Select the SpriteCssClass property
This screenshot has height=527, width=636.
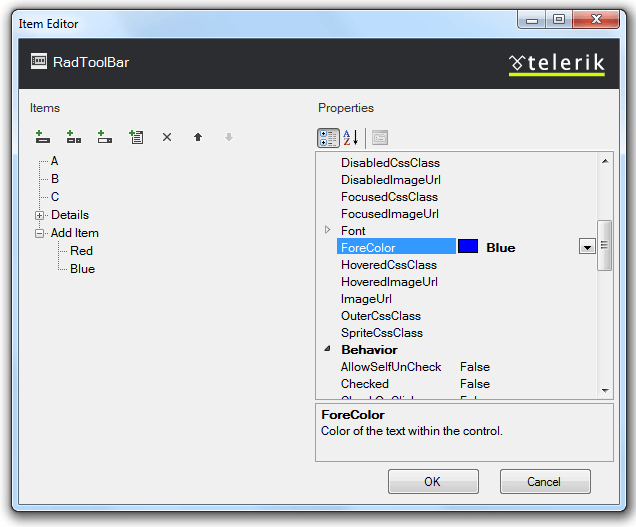pos(382,333)
